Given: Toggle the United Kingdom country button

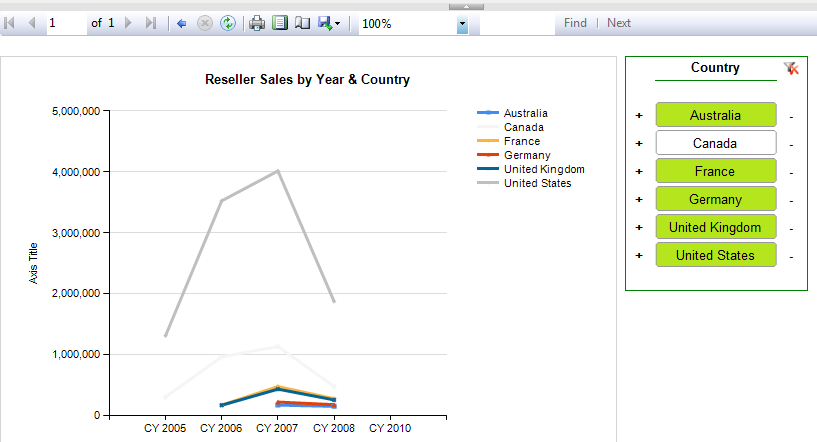Looking at the screenshot, I should pyautogui.click(x=716, y=227).
